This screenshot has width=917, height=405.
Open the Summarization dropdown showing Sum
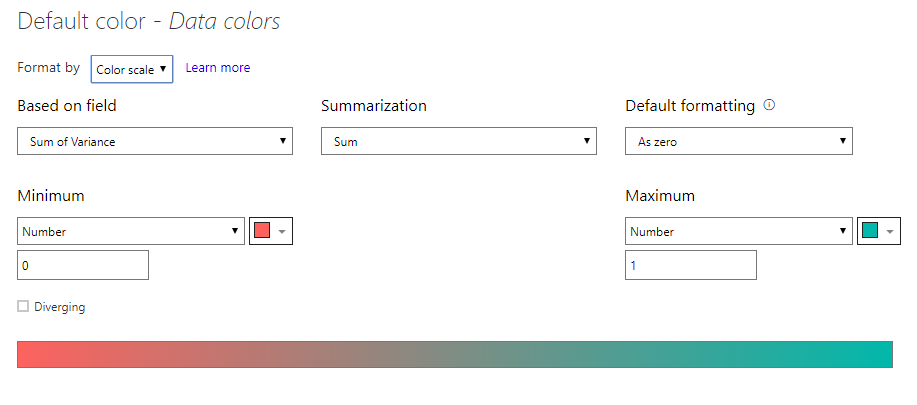pyautogui.click(x=458, y=141)
